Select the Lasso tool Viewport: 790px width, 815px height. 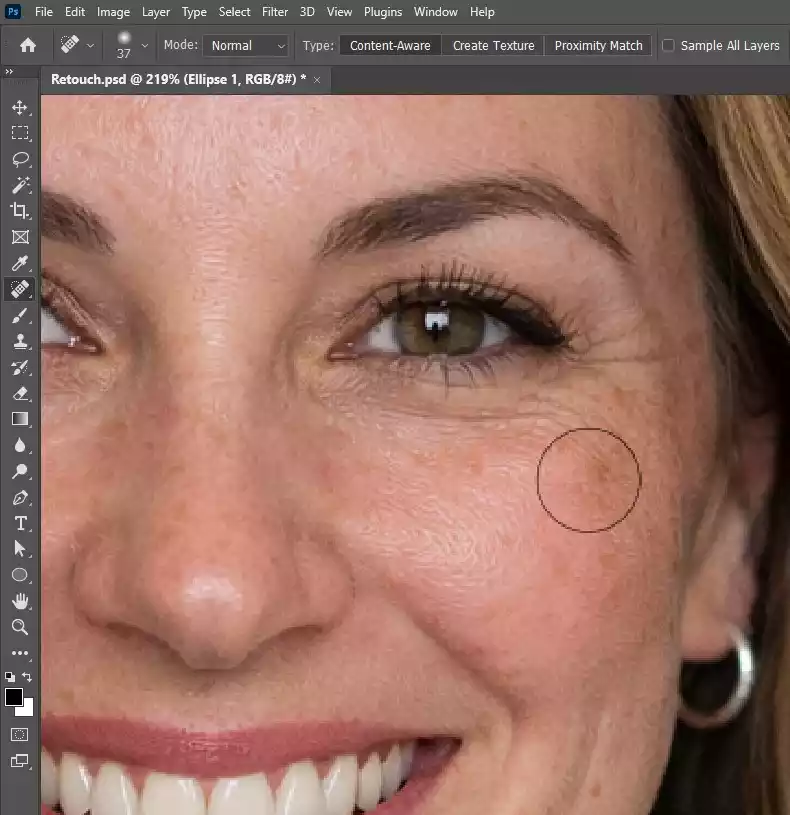20,159
